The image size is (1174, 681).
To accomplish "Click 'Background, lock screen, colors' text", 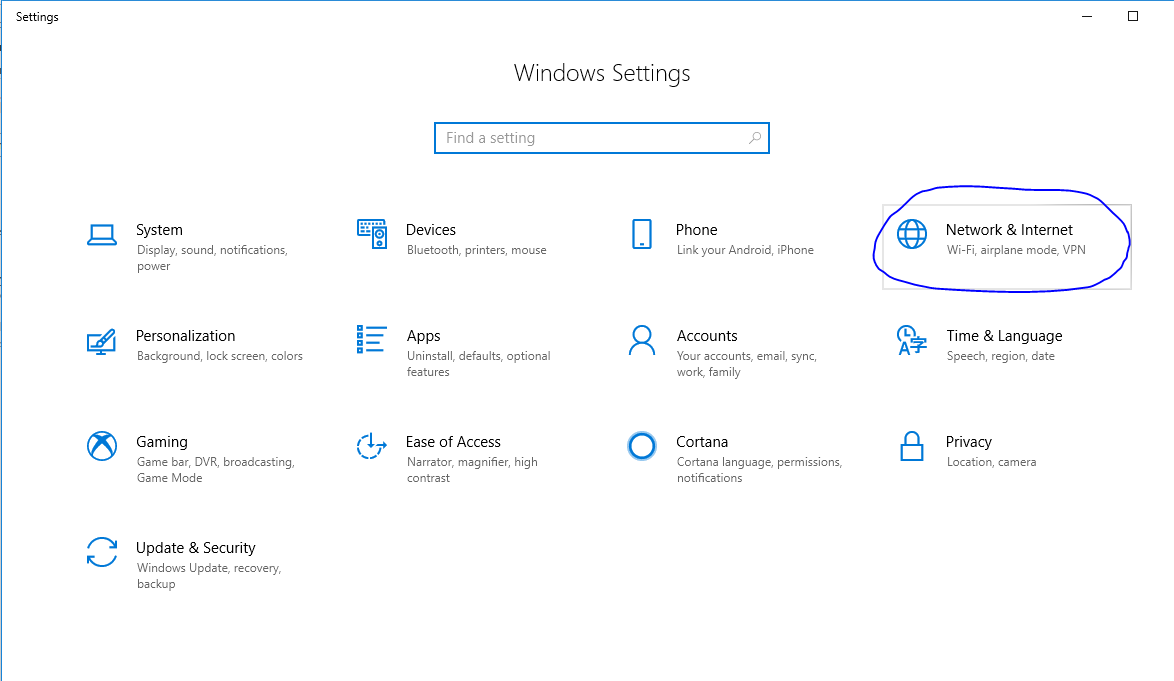I will click(x=220, y=356).
